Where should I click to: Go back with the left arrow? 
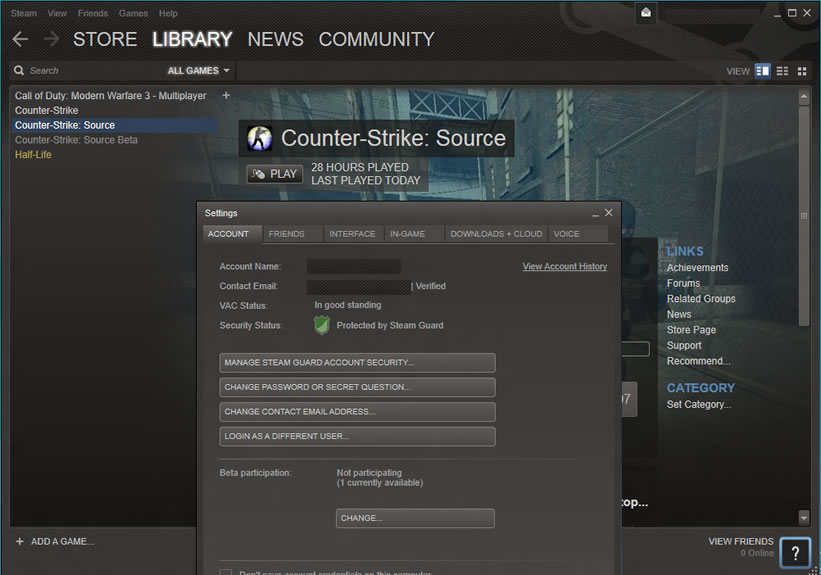click(20, 39)
